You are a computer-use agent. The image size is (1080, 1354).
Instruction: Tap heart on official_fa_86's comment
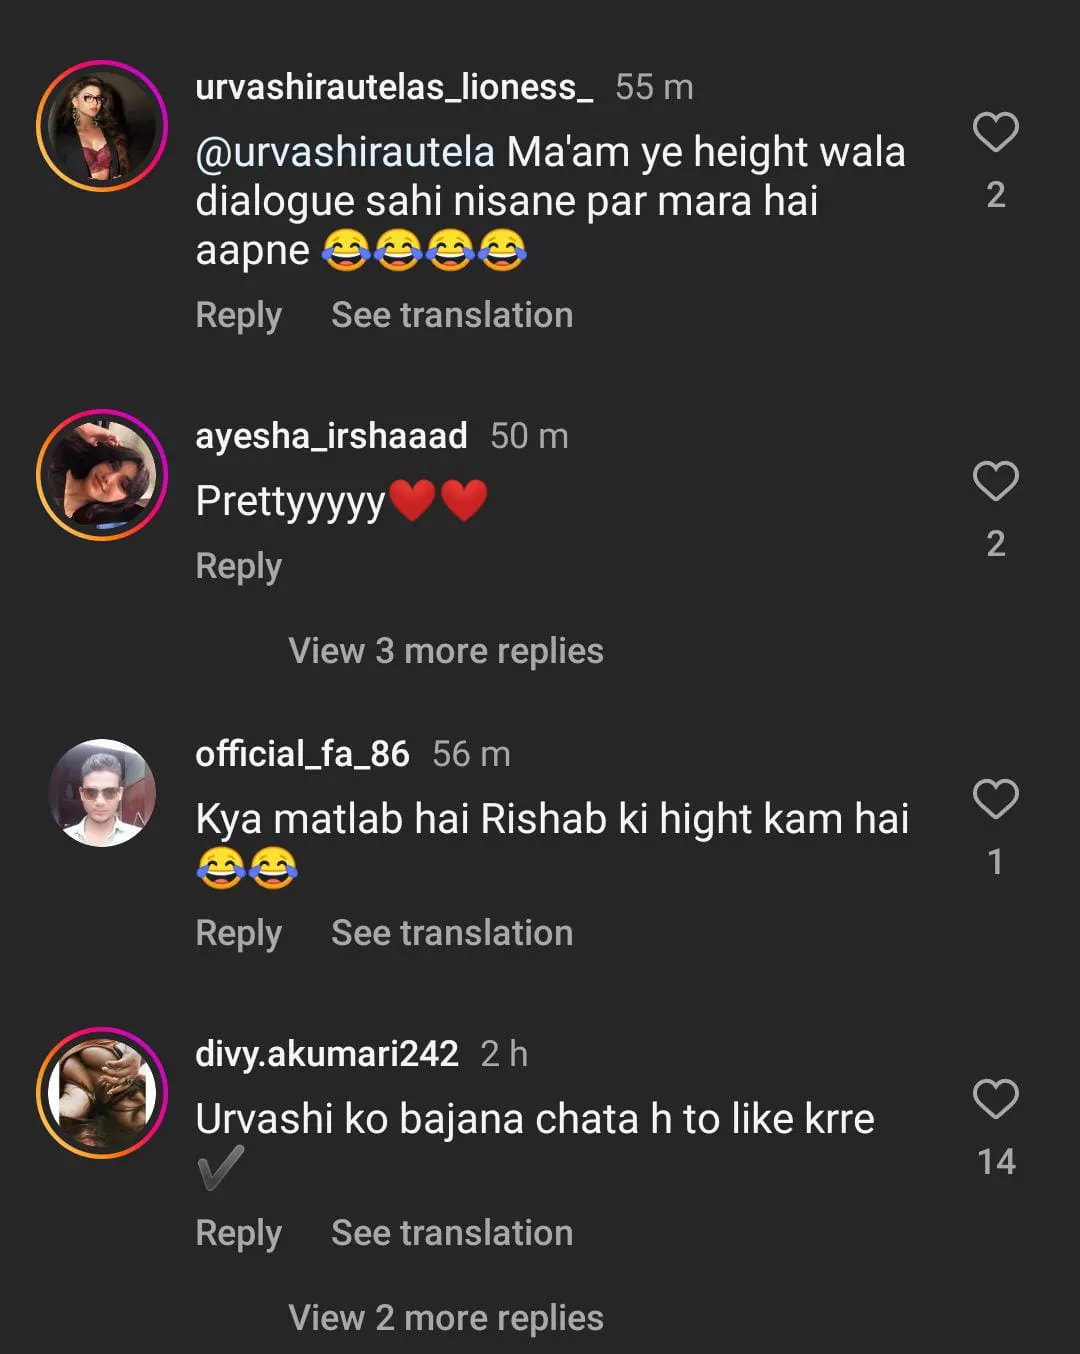pyautogui.click(x=995, y=799)
